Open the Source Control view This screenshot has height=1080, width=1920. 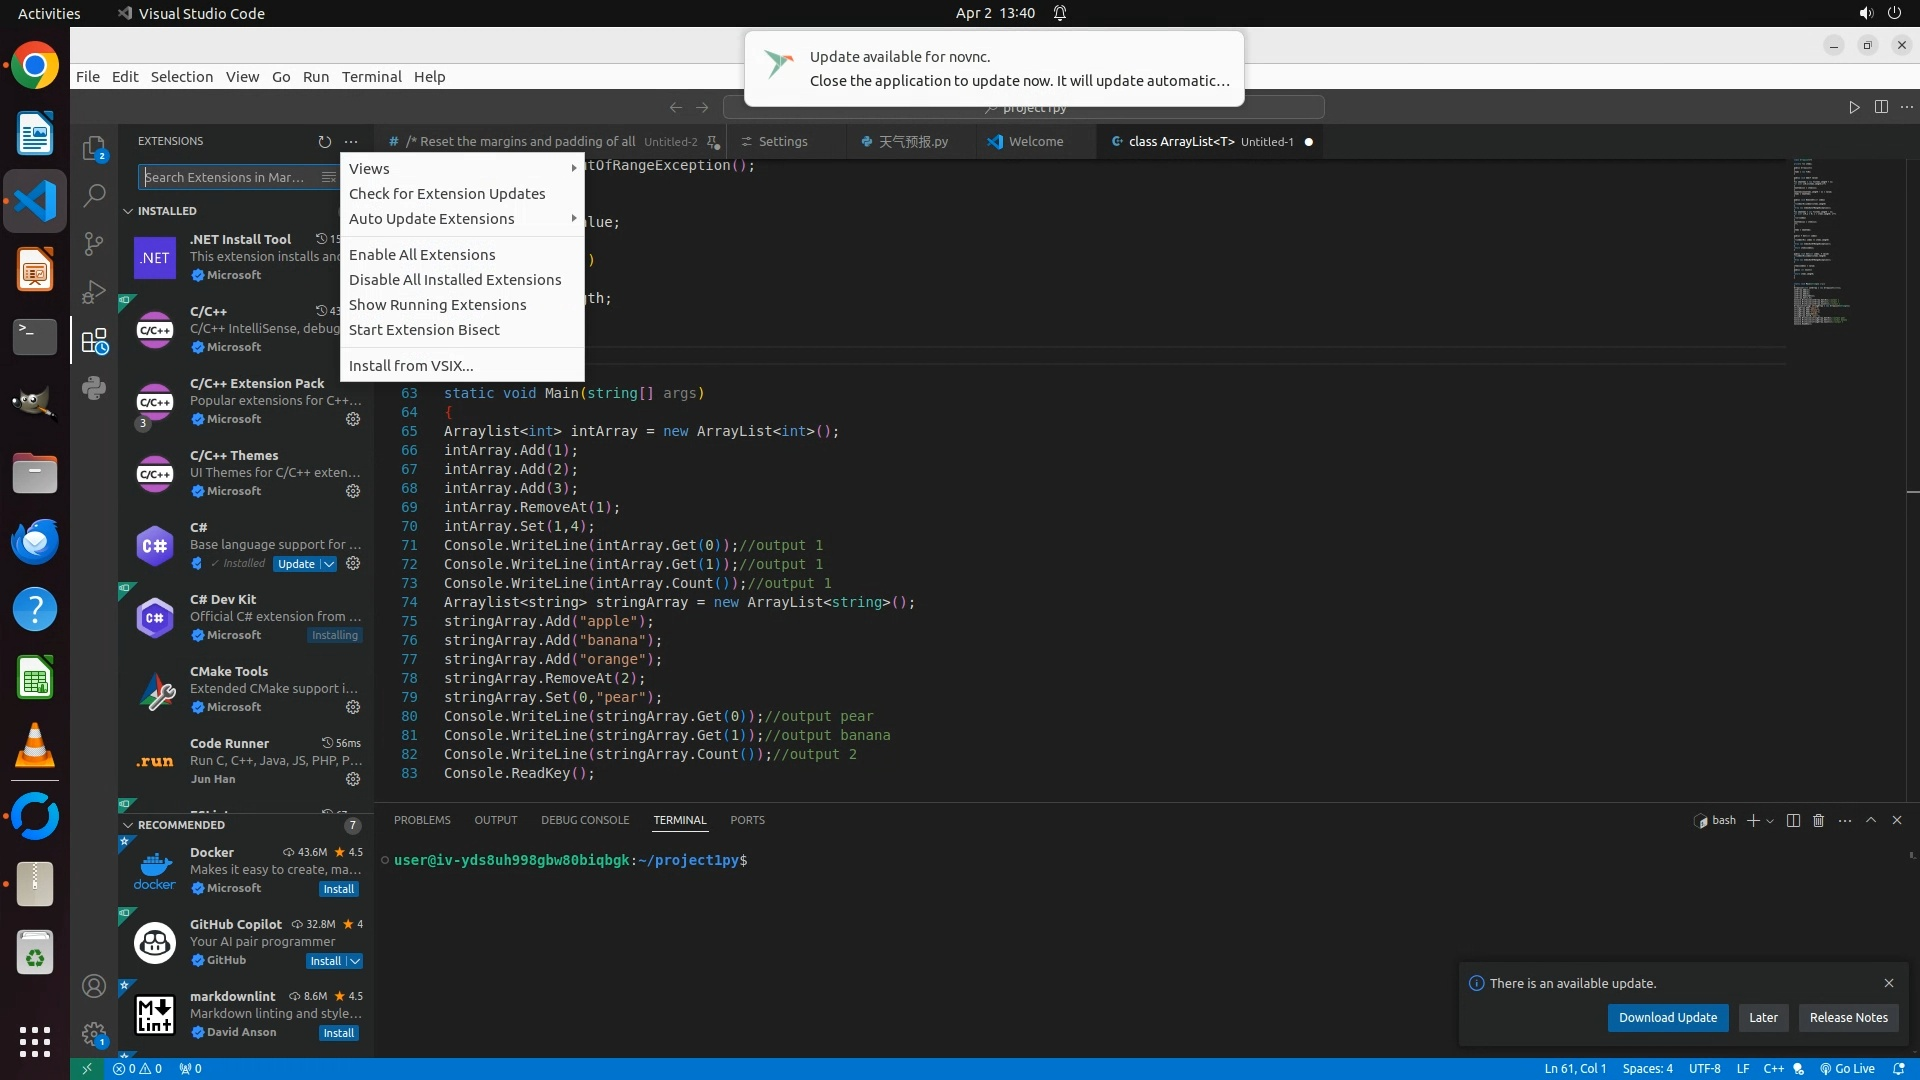pyautogui.click(x=94, y=243)
